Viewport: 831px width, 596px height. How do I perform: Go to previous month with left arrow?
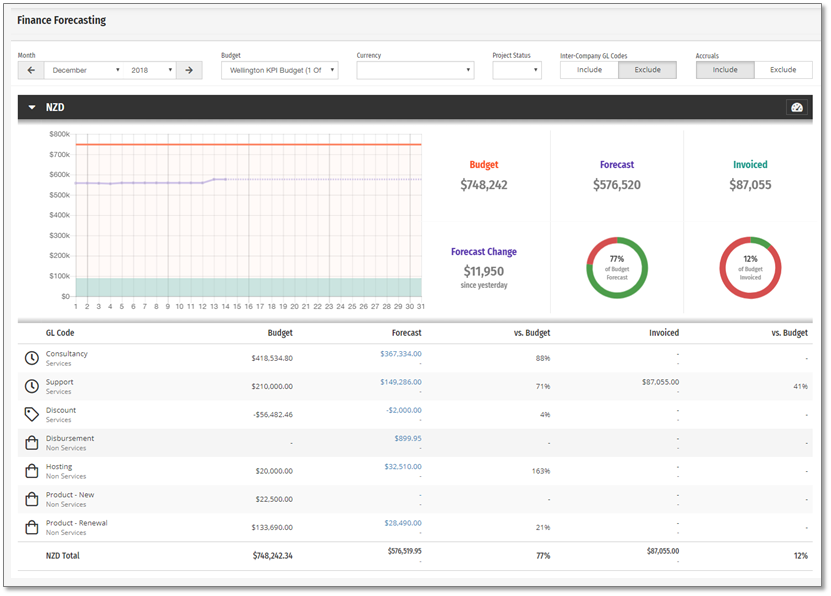(x=31, y=70)
